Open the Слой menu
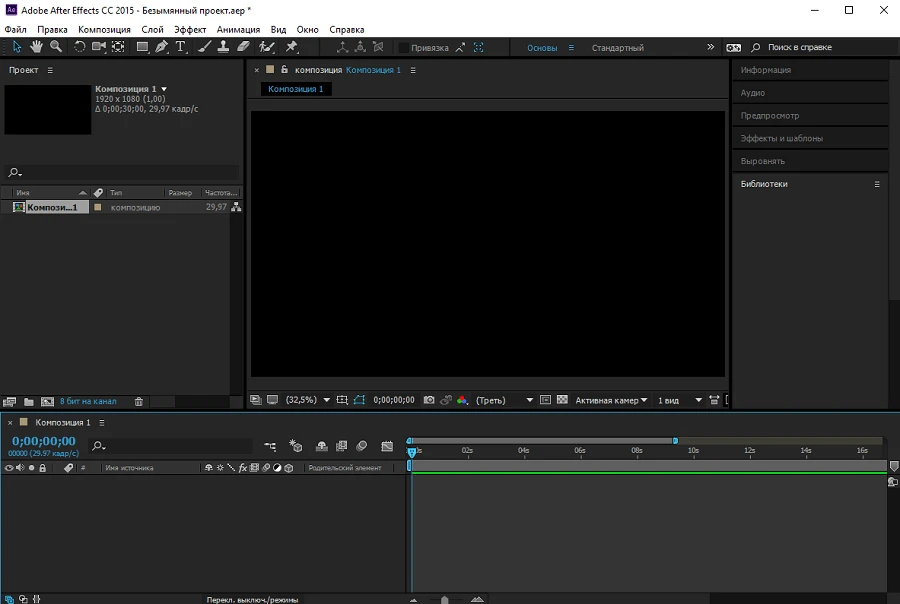The image size is (900, 604). [x=153, y=29]
